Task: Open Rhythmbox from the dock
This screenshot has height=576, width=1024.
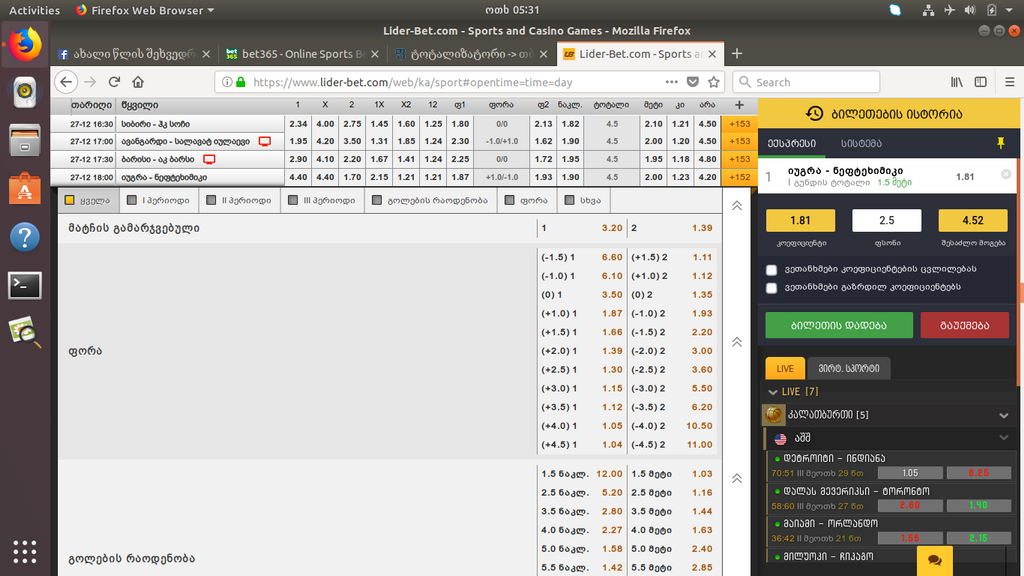Action: coord(25,91)
